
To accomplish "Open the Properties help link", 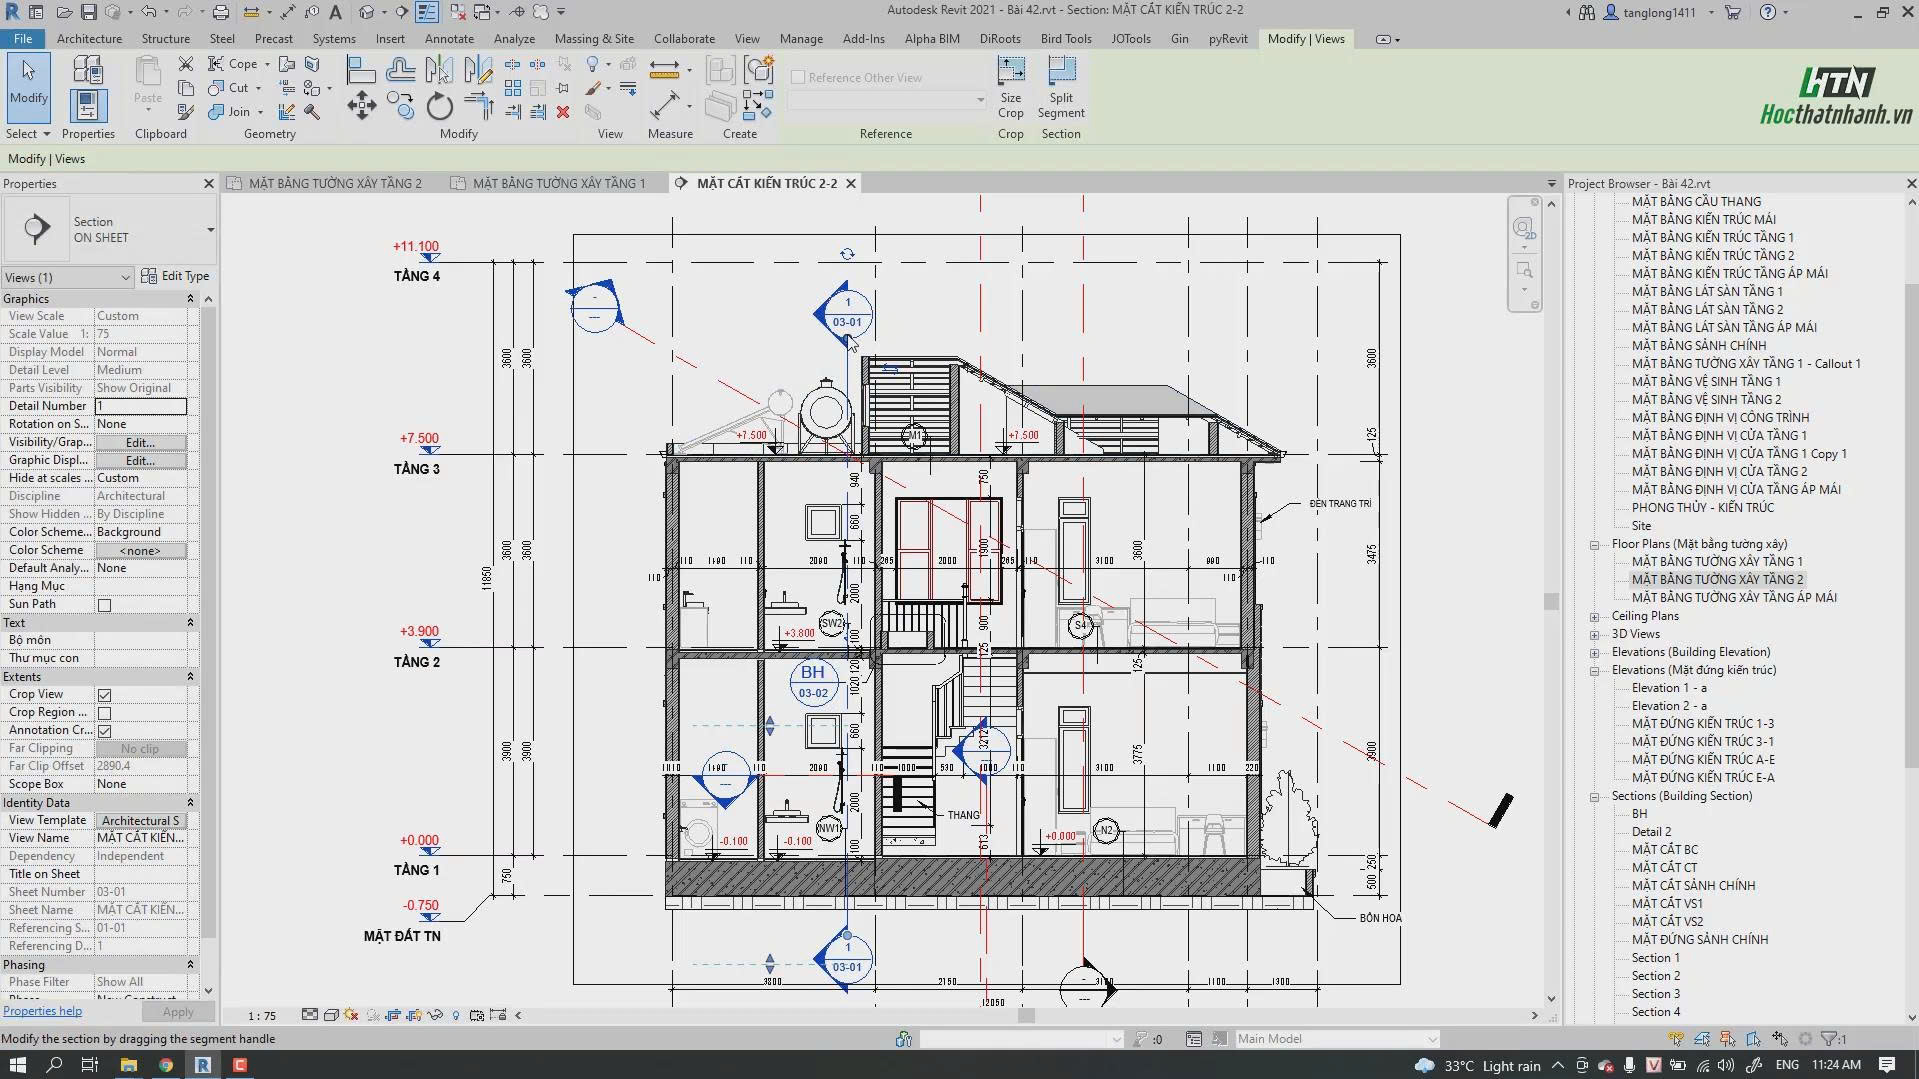I will click(x=43, y=1010).
